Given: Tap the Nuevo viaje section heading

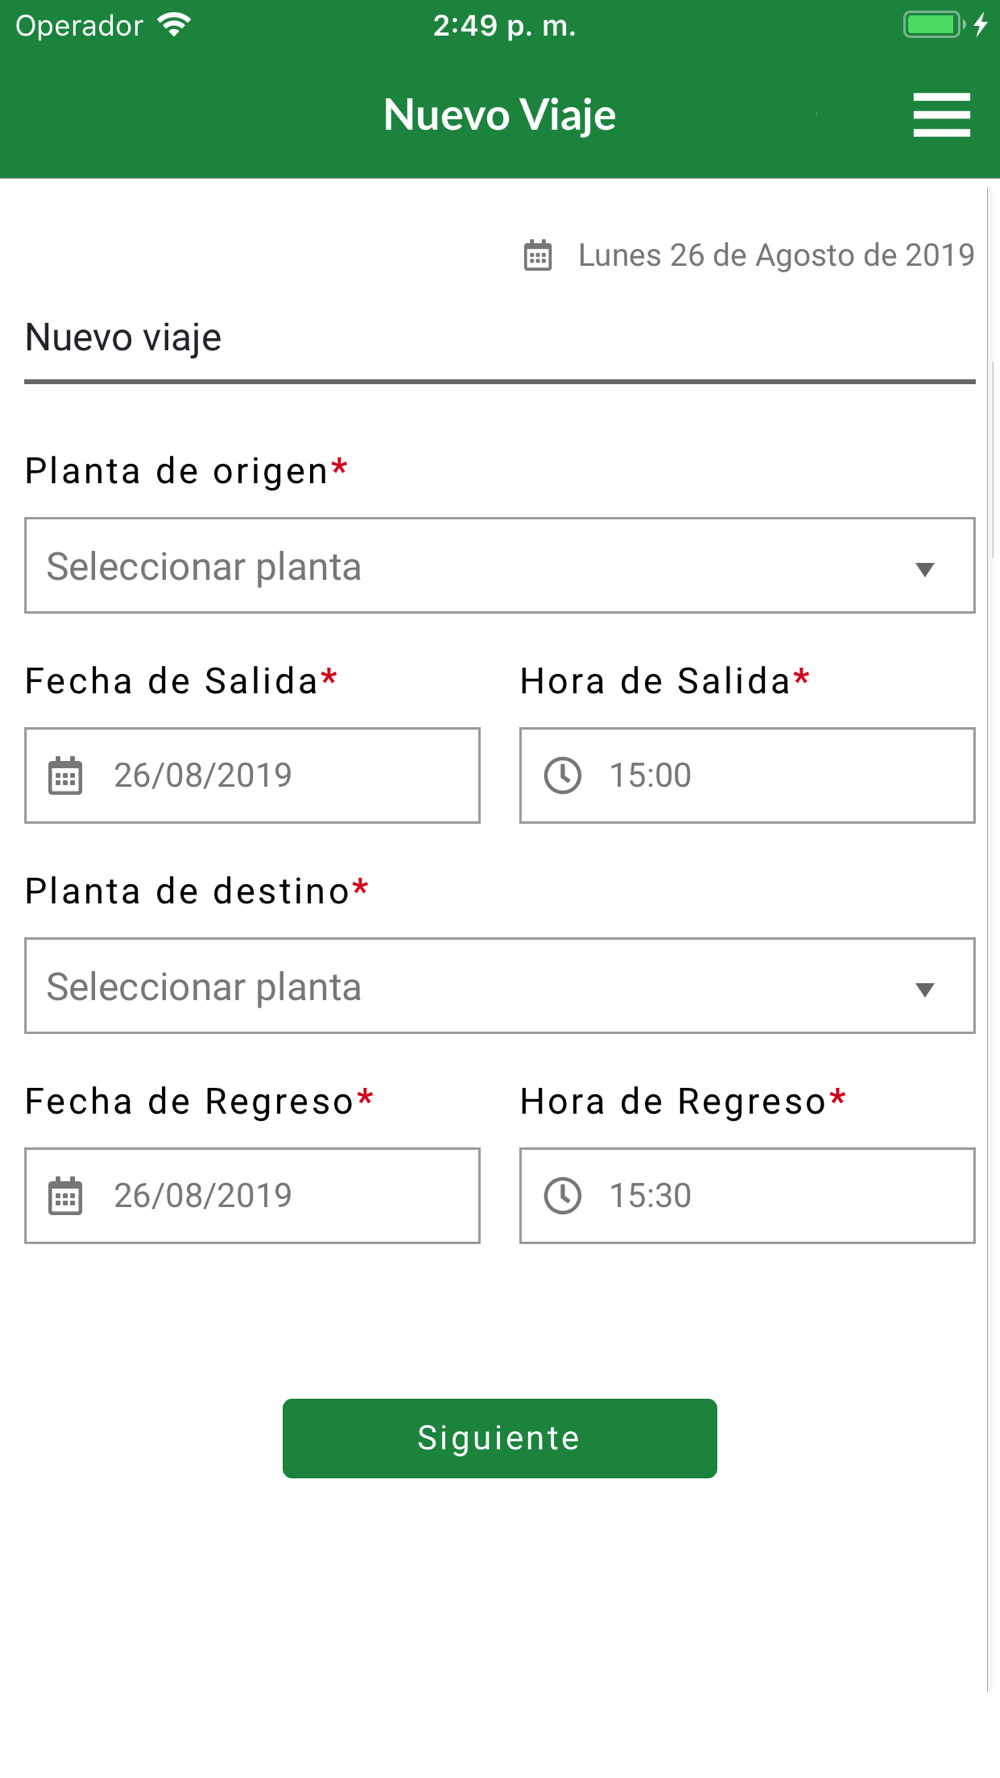Looking at the screenshot, I should pos(123,338).
